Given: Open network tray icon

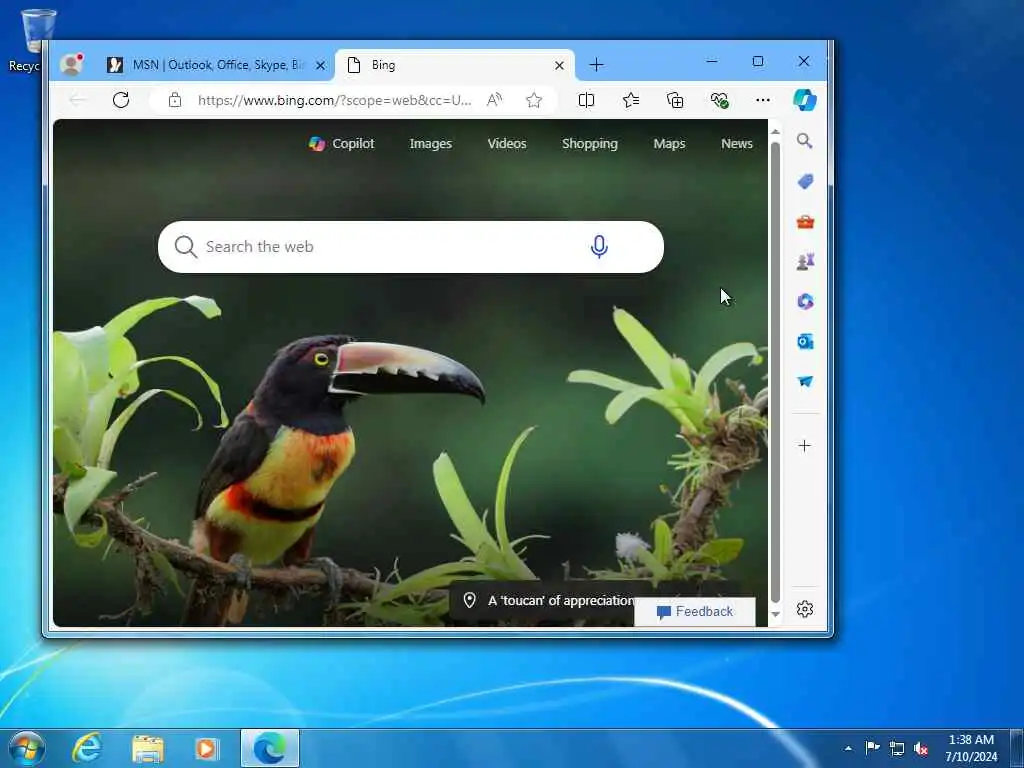Looking at the screenshot, I should coord(897,748).
